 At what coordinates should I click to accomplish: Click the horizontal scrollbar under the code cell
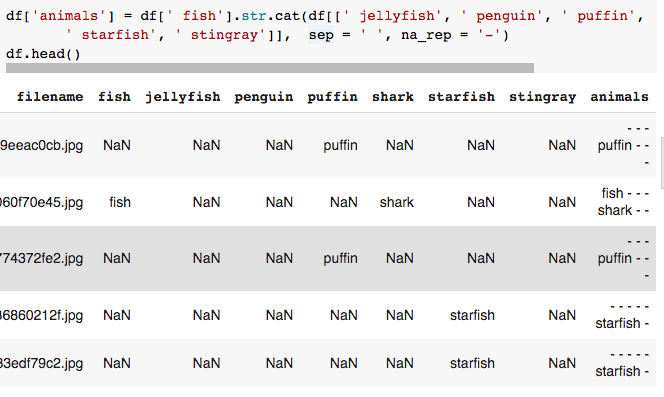(270, 68)
